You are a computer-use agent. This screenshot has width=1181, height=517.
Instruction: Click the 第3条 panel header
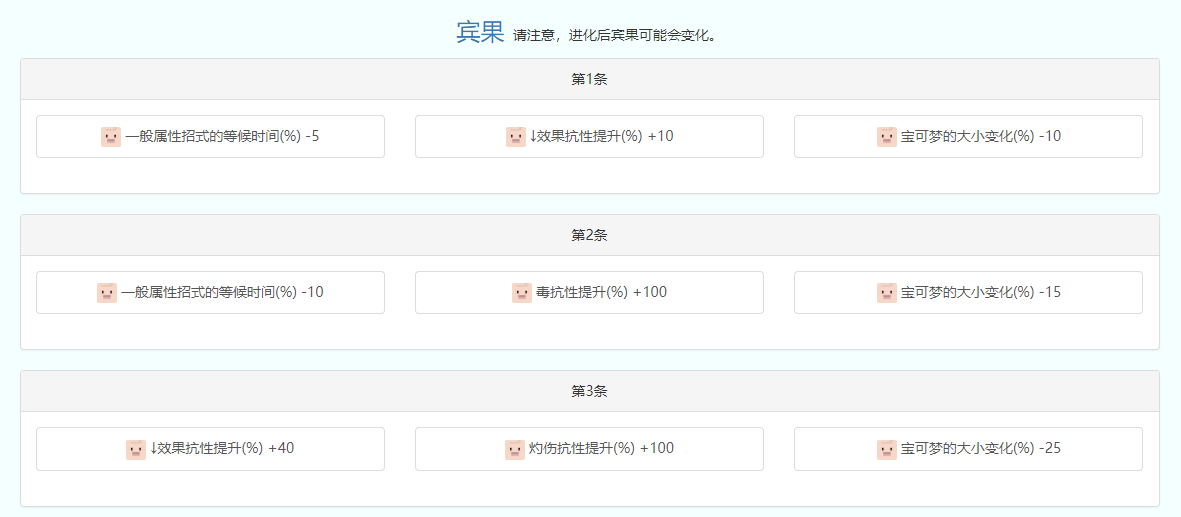589,391
